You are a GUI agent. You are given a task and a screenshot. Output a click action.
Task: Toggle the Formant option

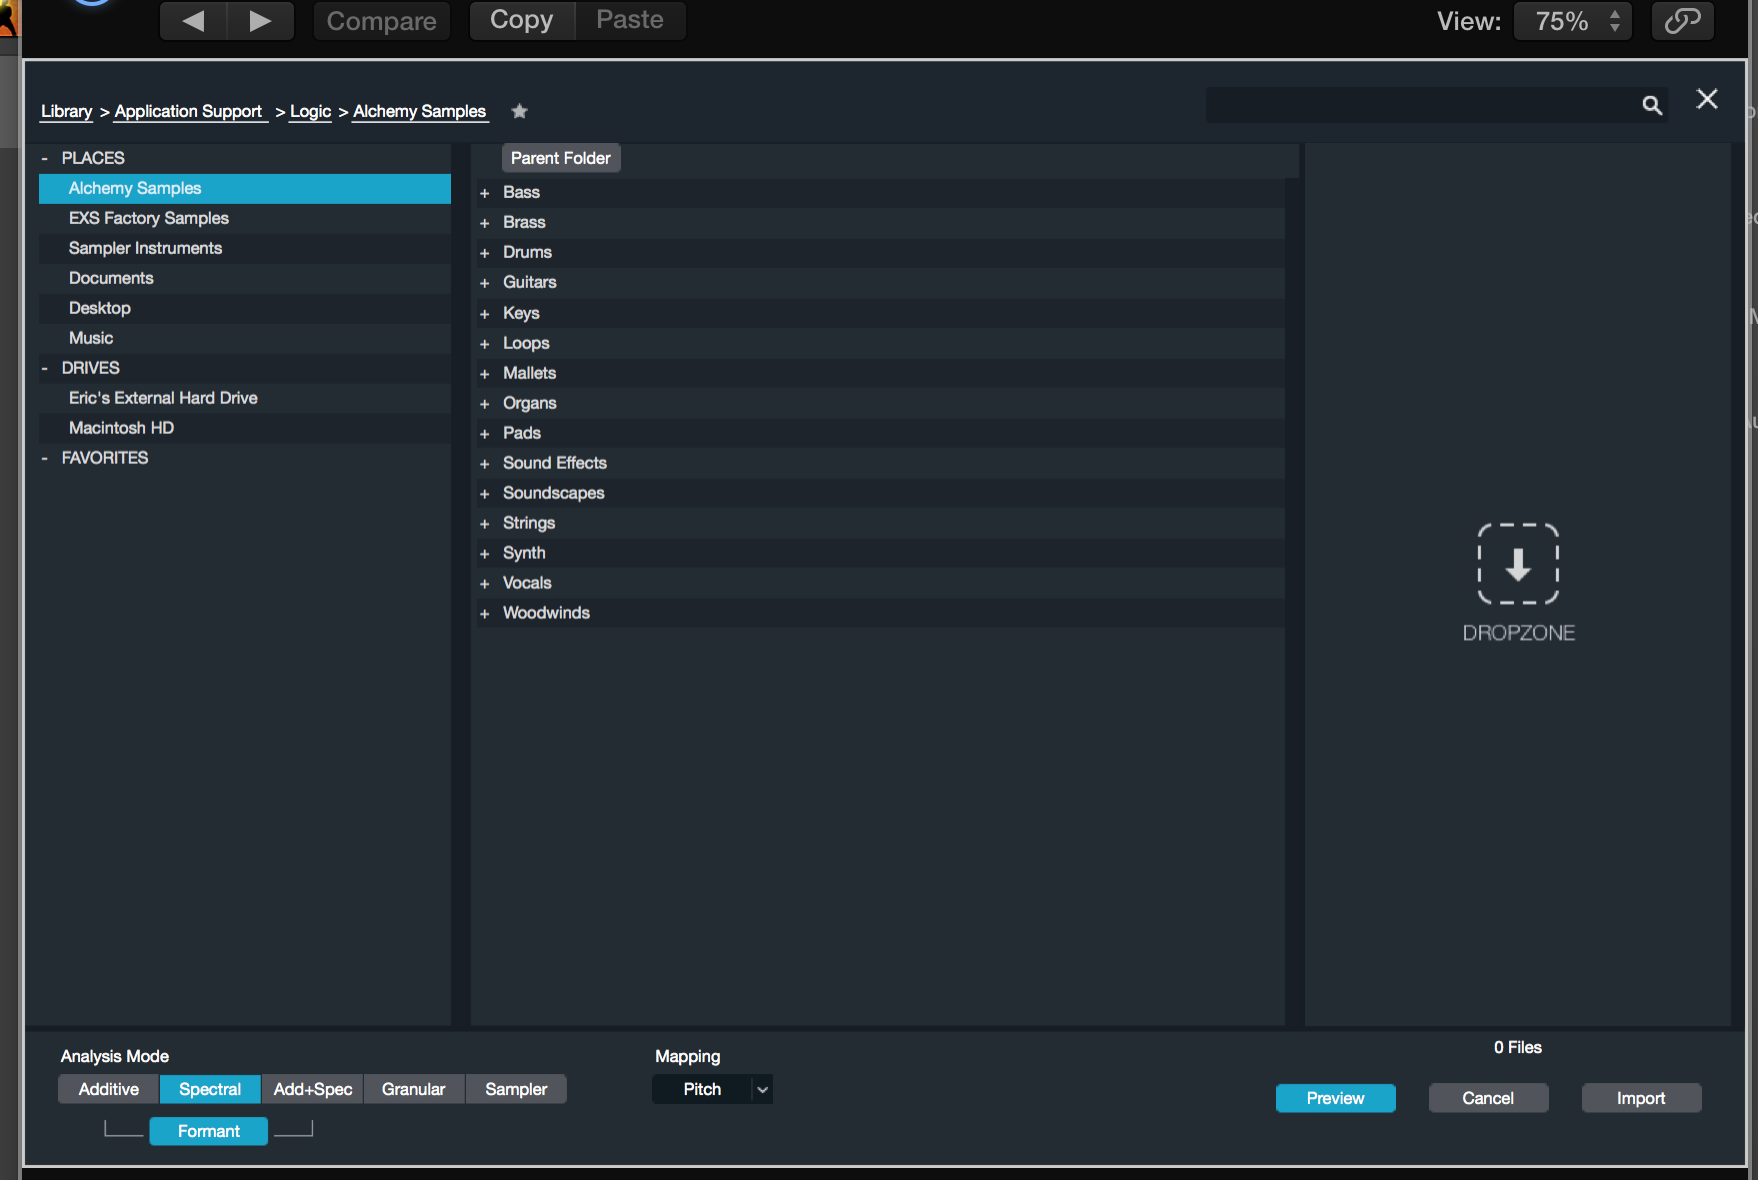(209, 1131)
